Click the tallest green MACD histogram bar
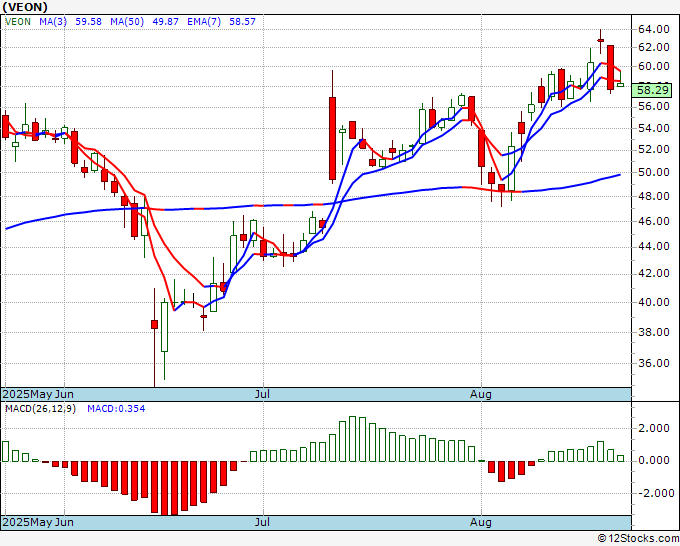This screenshot has height=546, width=680. (352, 439)
